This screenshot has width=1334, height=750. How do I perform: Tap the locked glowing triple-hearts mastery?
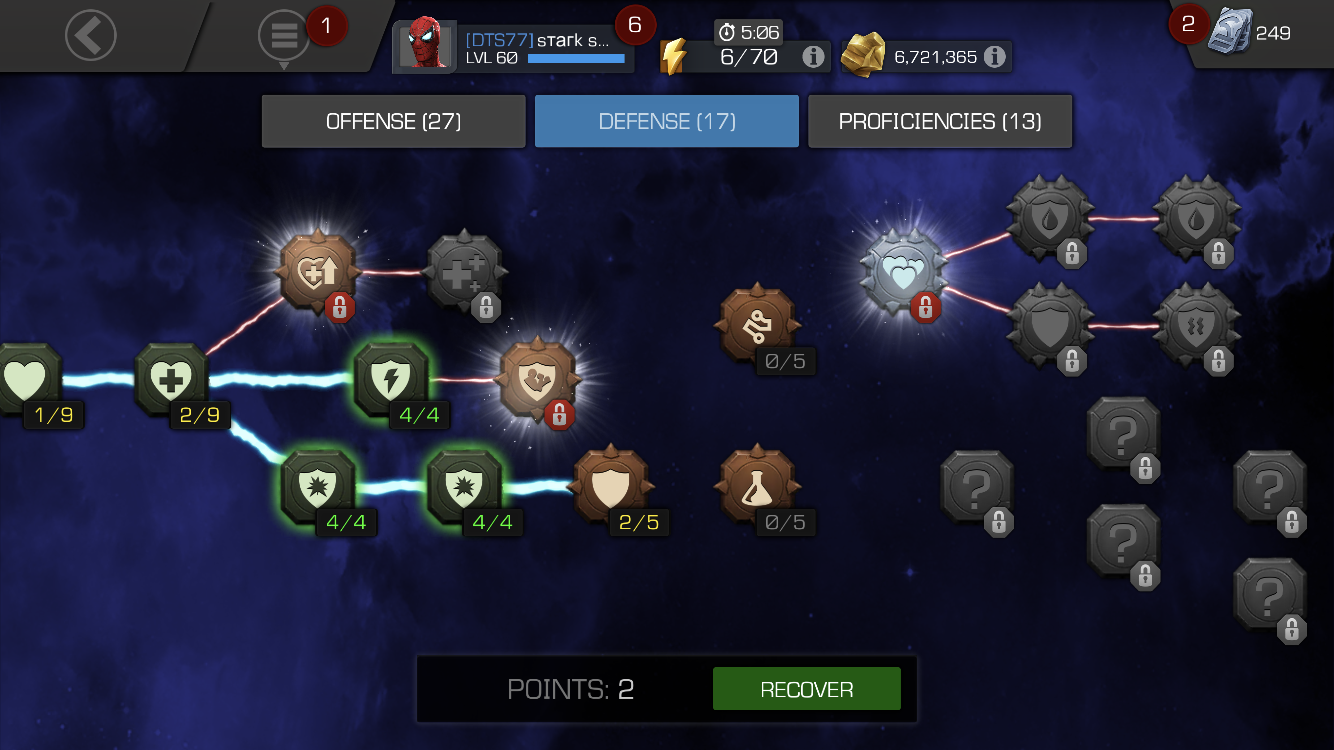(904, 272)
